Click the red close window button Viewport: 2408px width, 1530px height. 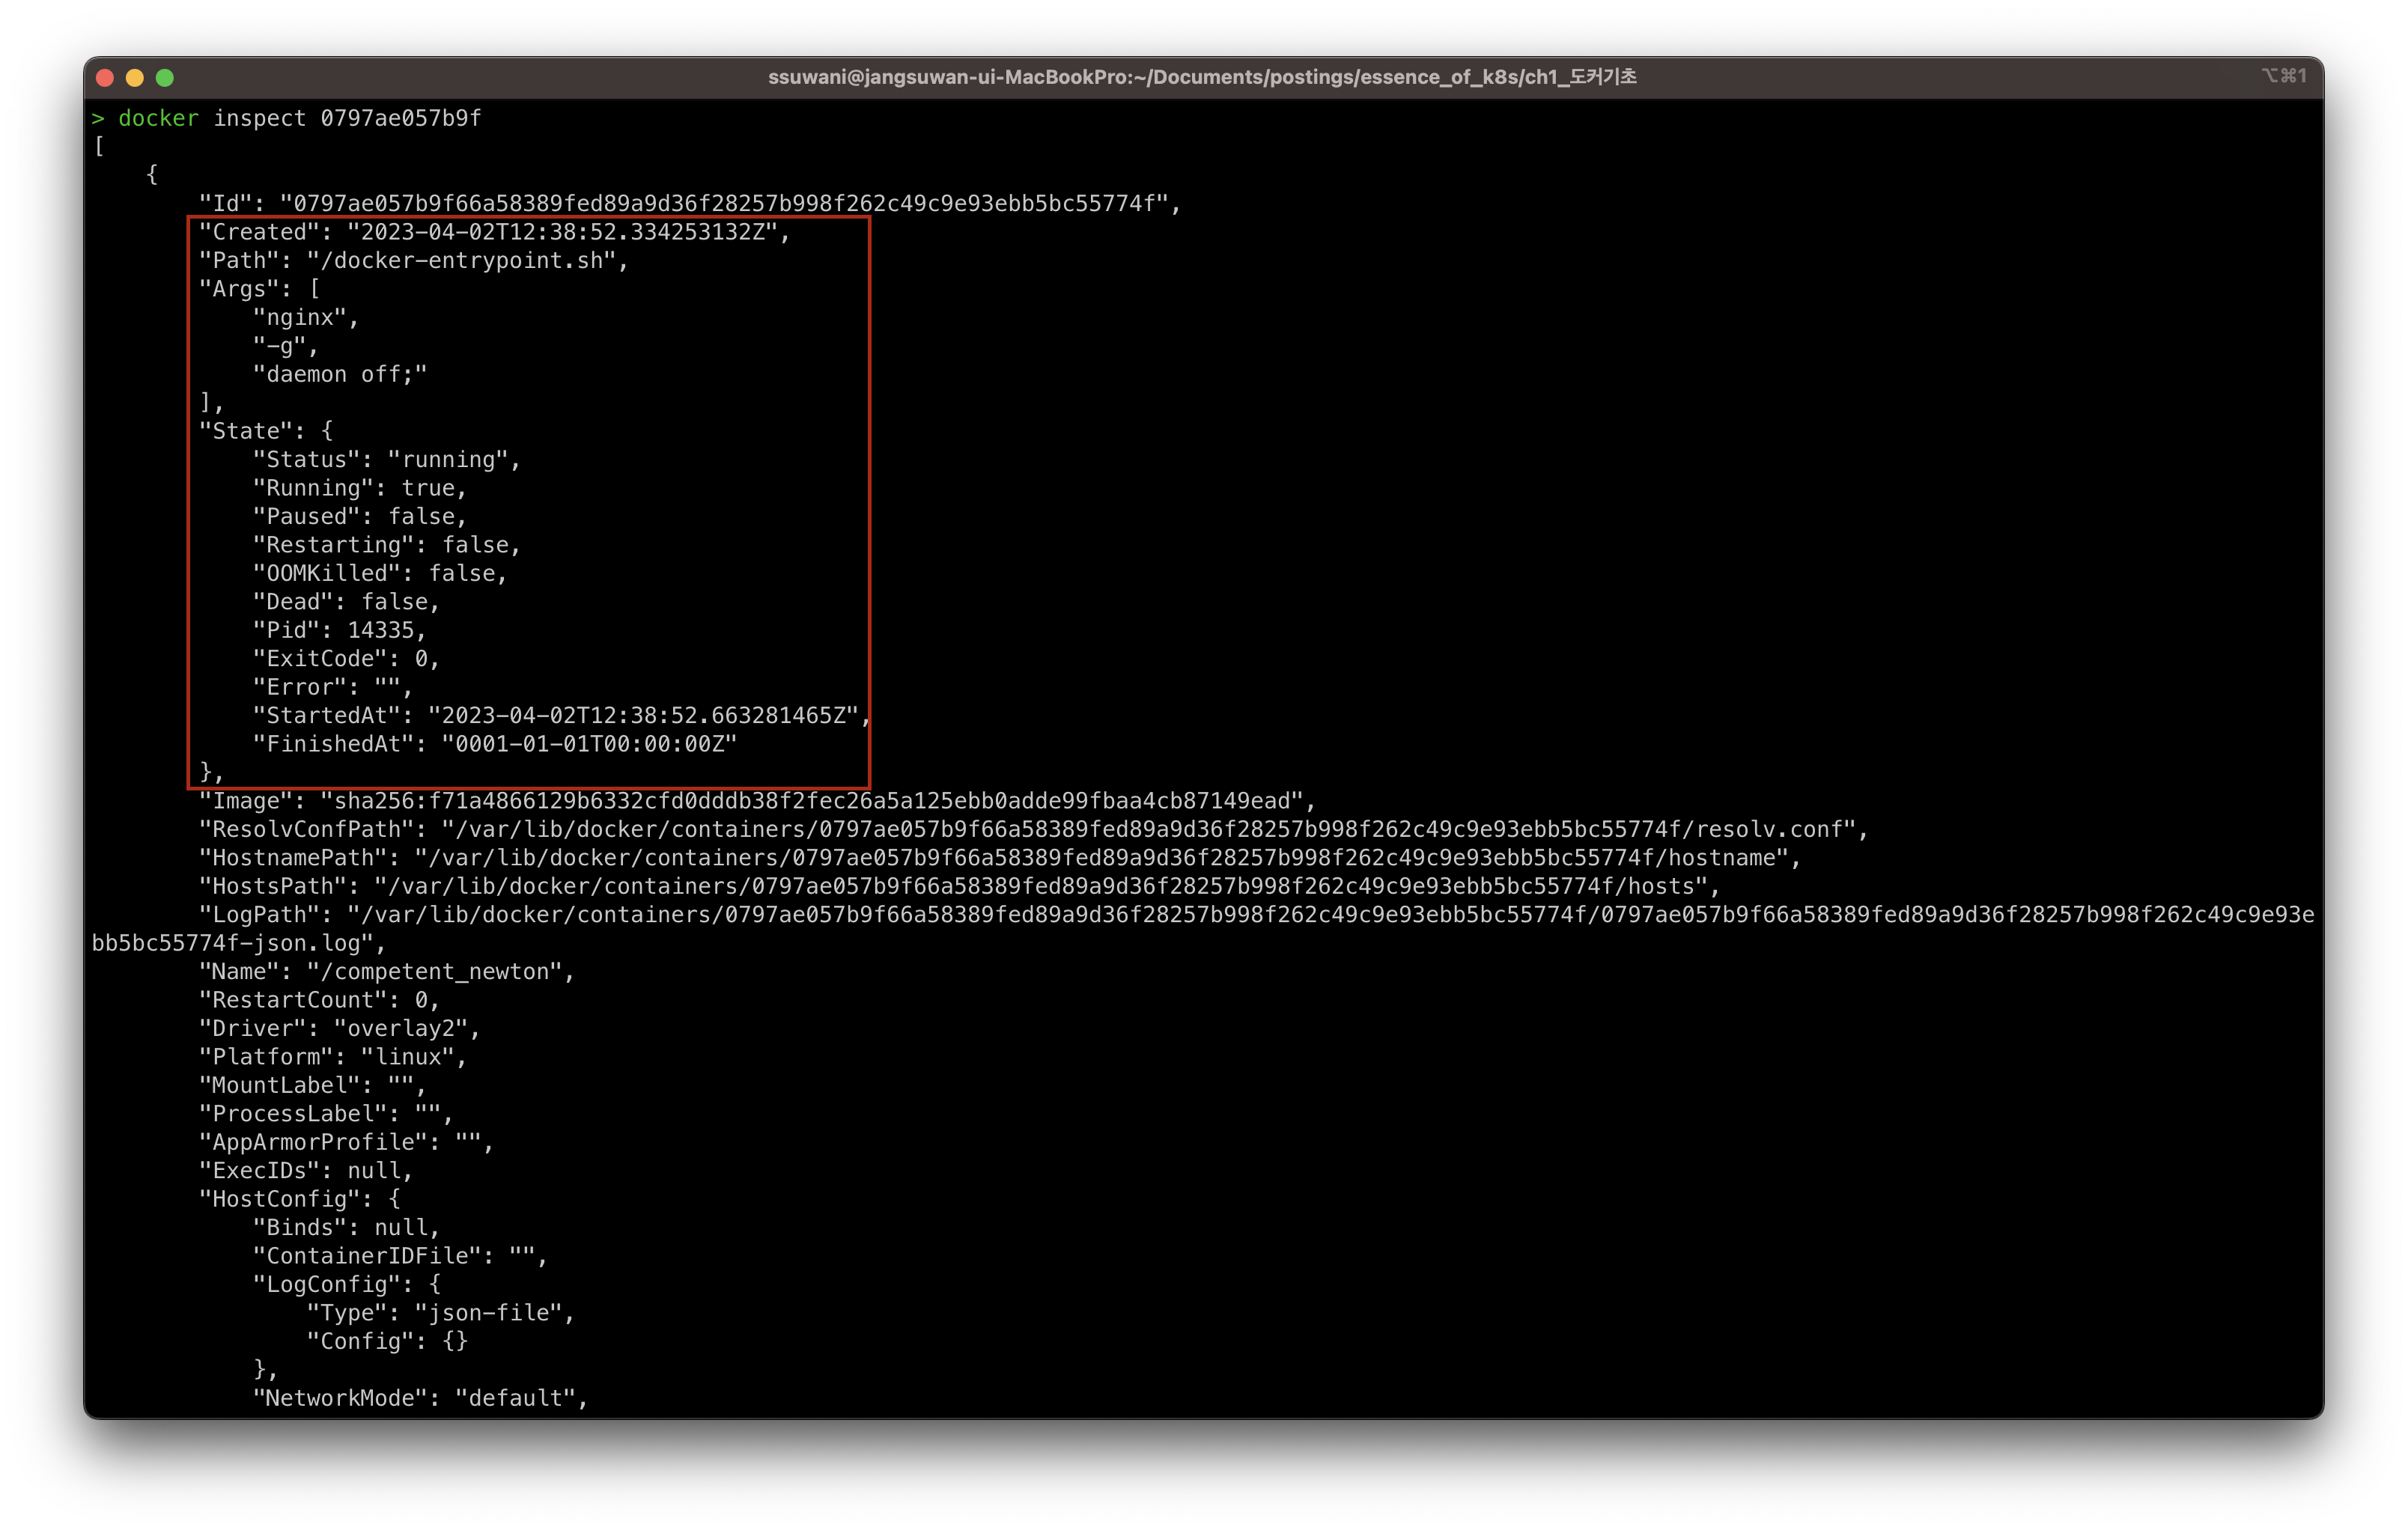[x=105, y=77]
